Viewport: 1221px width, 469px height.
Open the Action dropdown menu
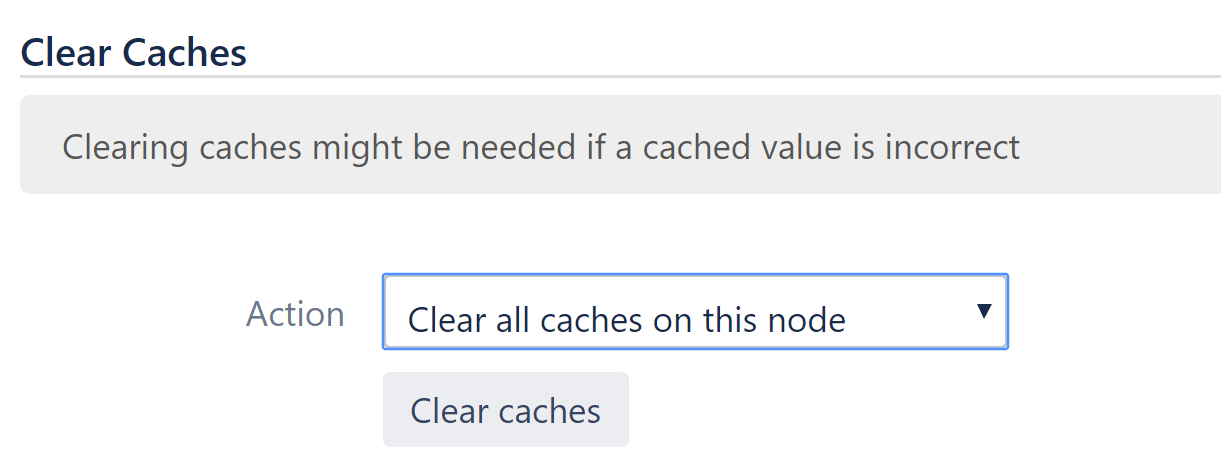pos(694,312)
